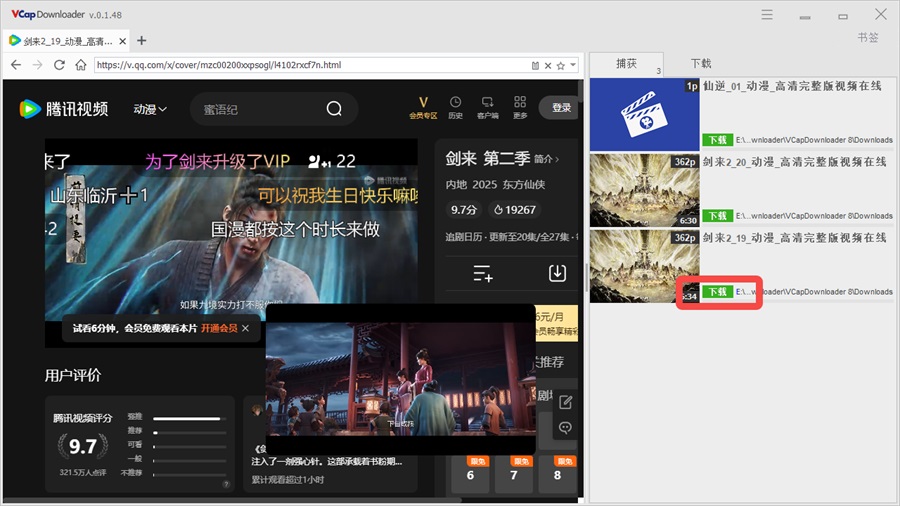Click the search magnifier icon
Image resolution: width=900 pixels, height=506 pixels.
coord(334,108)
